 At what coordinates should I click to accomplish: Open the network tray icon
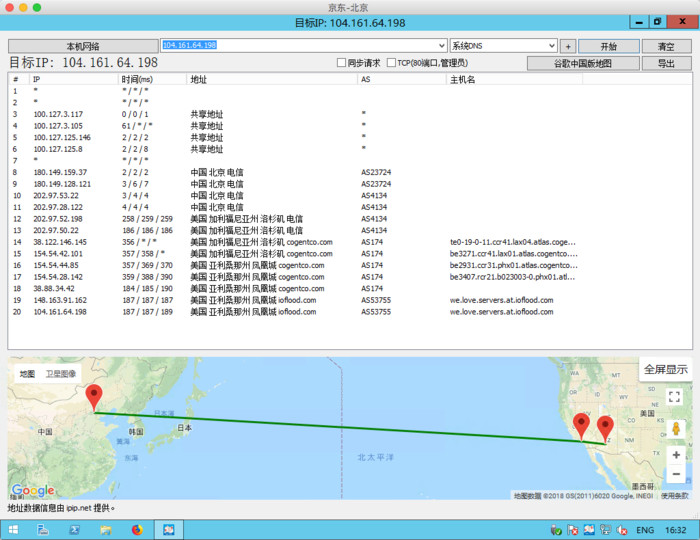(x=606, y=530)
